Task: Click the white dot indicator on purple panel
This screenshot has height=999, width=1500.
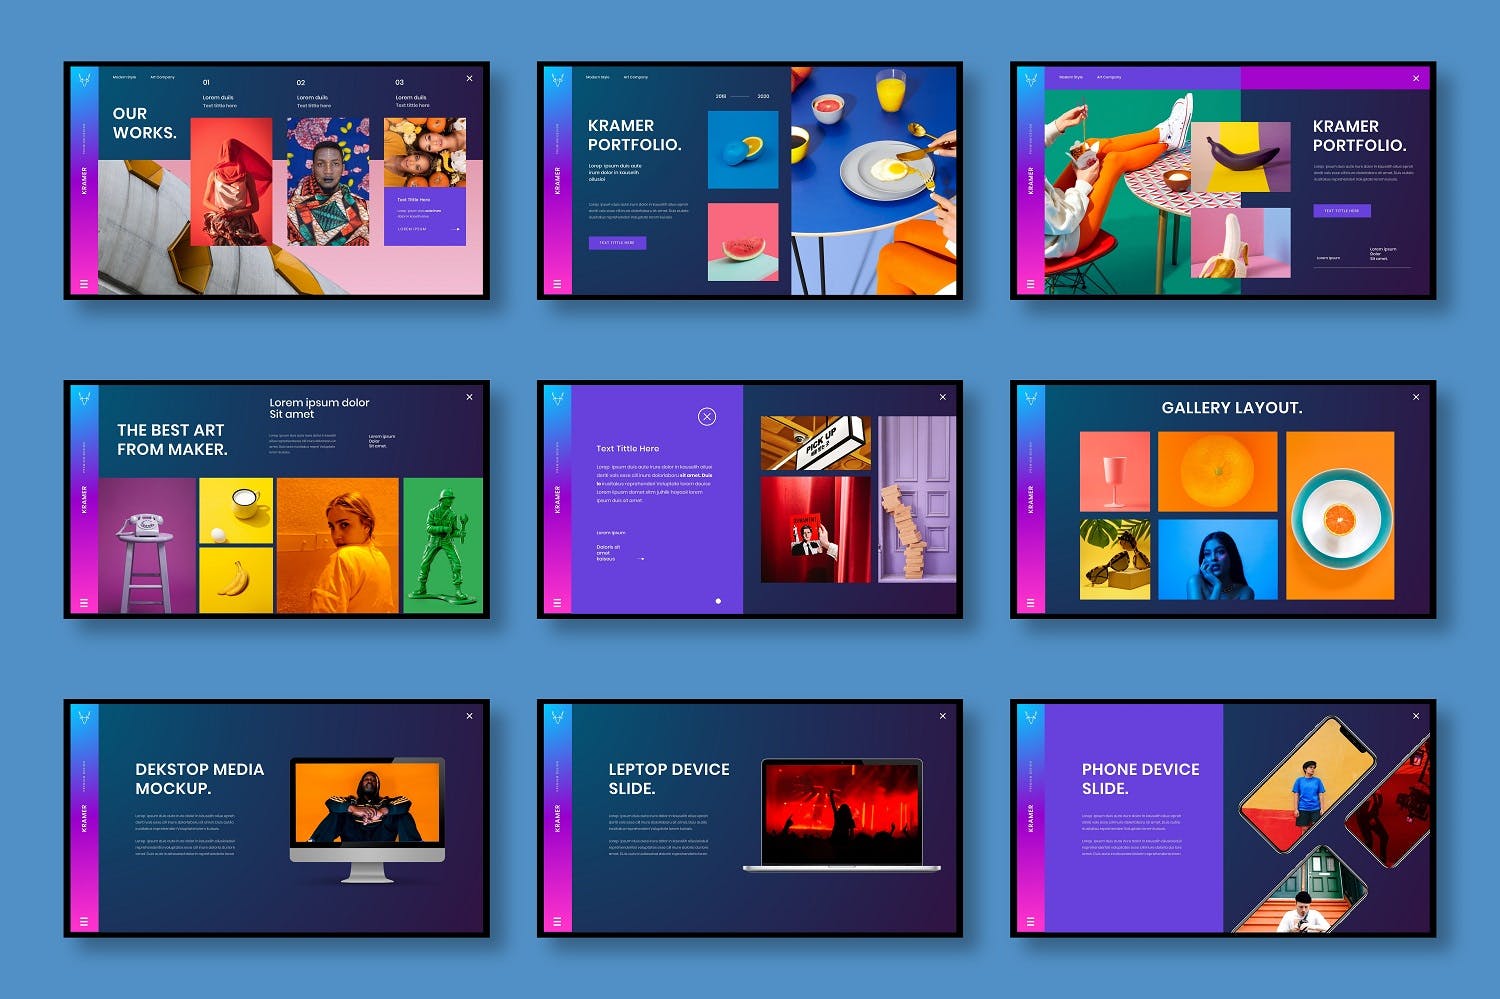Action: [x=718, y=601]
